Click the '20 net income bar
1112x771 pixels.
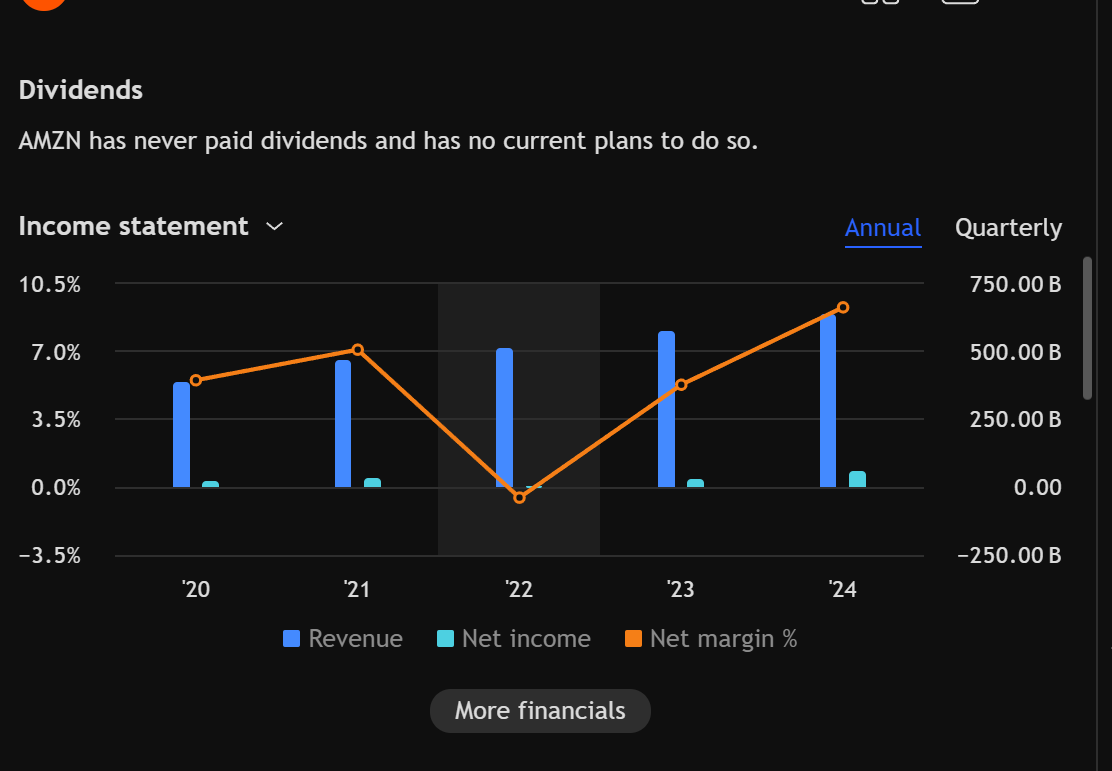coord(211,484)
